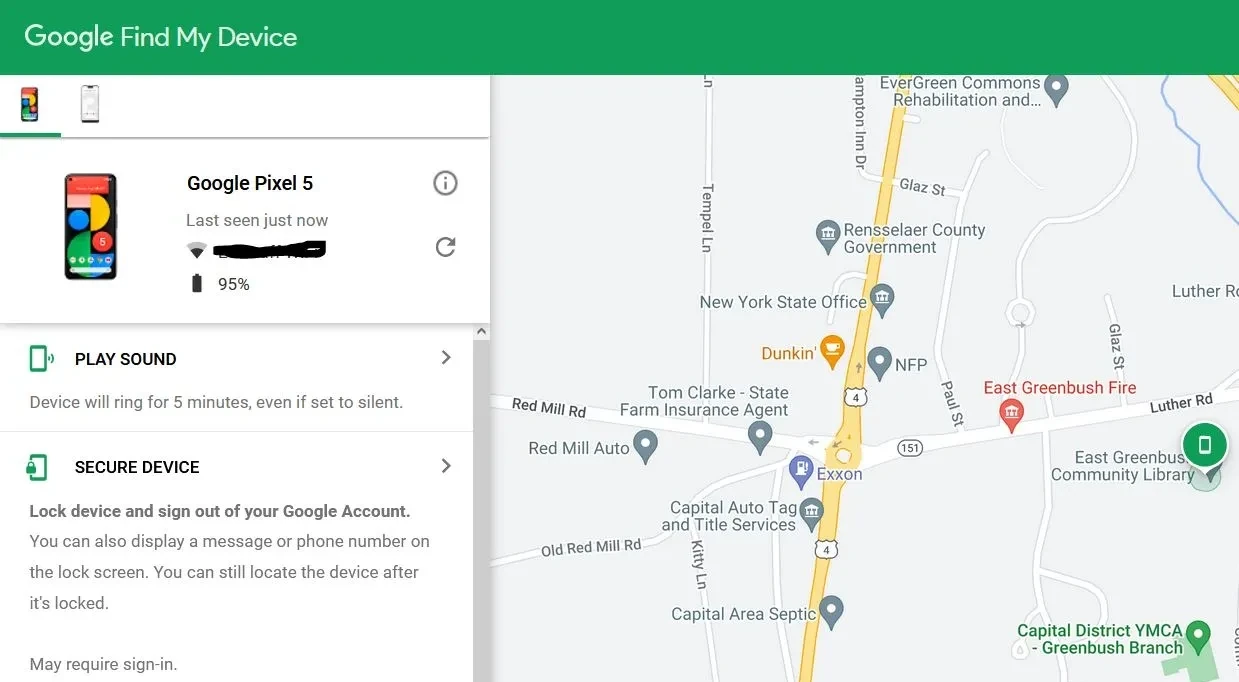
Task: Click the Red Mill Auto map pin
Action: 646,446
